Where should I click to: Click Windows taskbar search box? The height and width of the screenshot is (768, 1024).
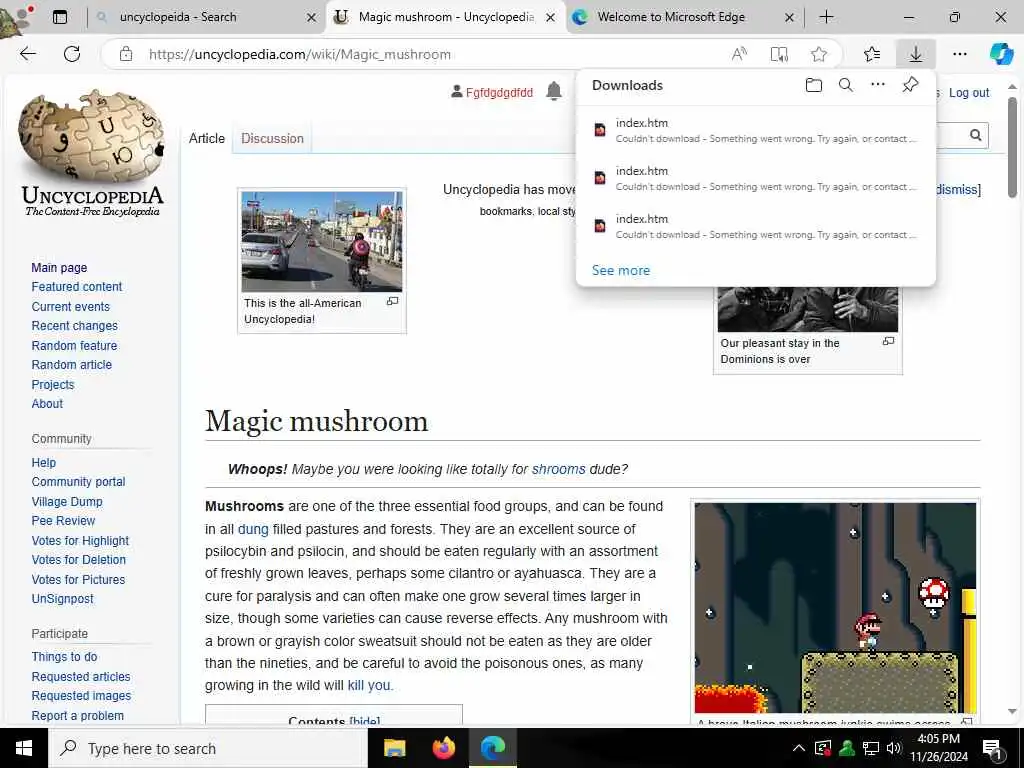(x=208, y=748)
